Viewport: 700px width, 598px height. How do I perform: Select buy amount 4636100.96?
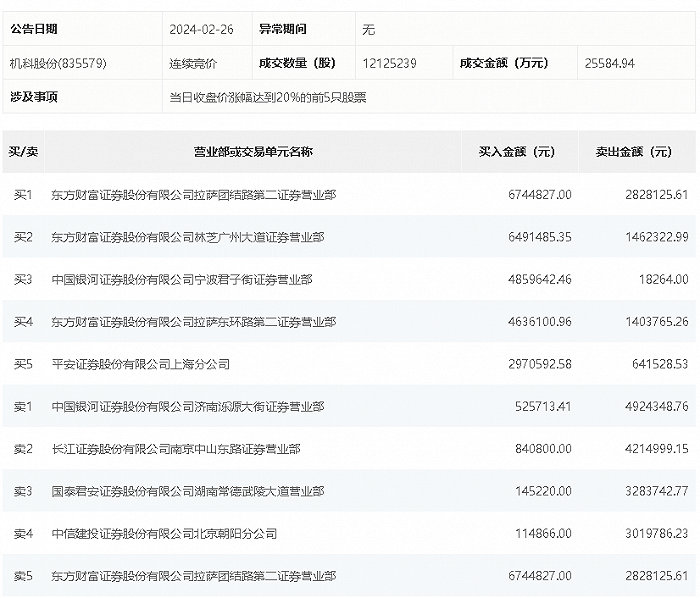[x=540, y=322]
